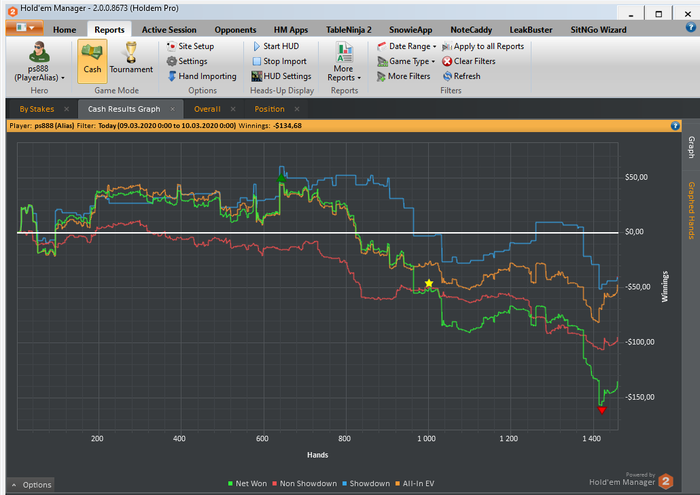Image resolution: width=700 pixels, height=495 pixels.
Task: Open Settings gear option
Action: tap(187, 61)
